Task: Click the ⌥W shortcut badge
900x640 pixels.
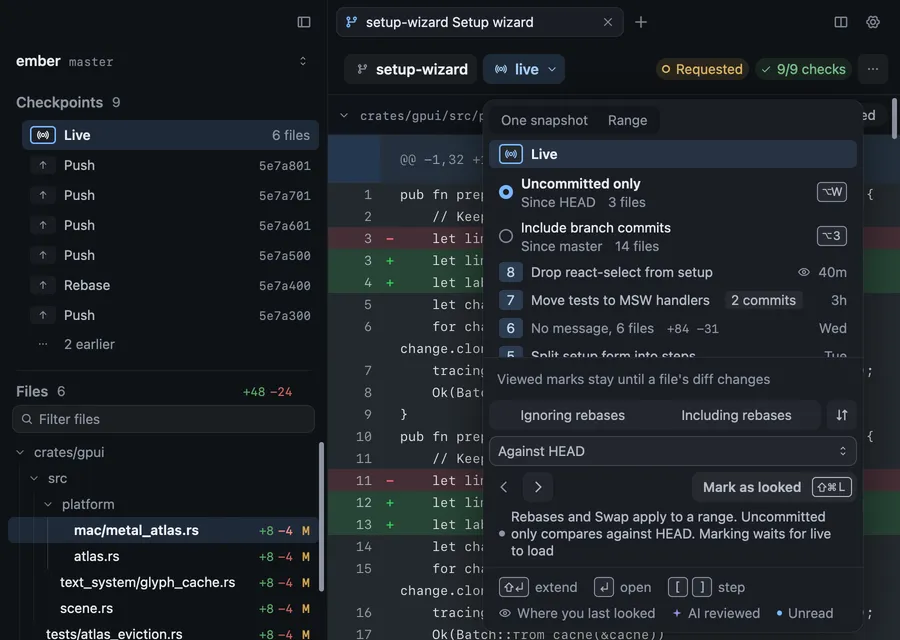Action: click(832, 192)
